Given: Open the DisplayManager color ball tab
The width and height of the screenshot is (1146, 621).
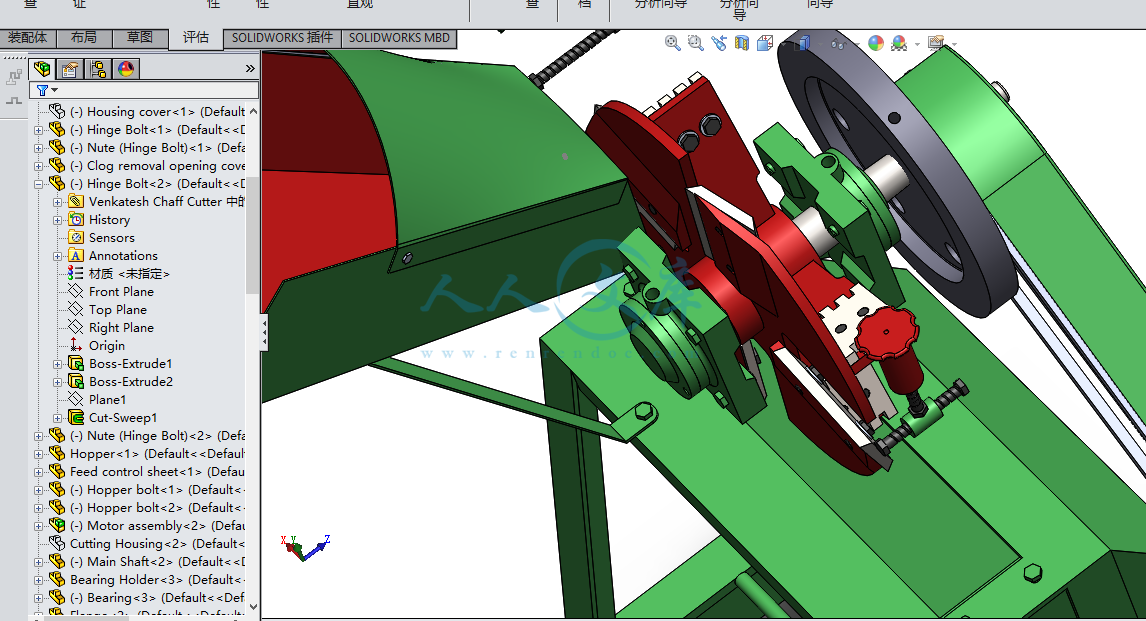Looking at the screenshot, I should click(x=126, y=69).
